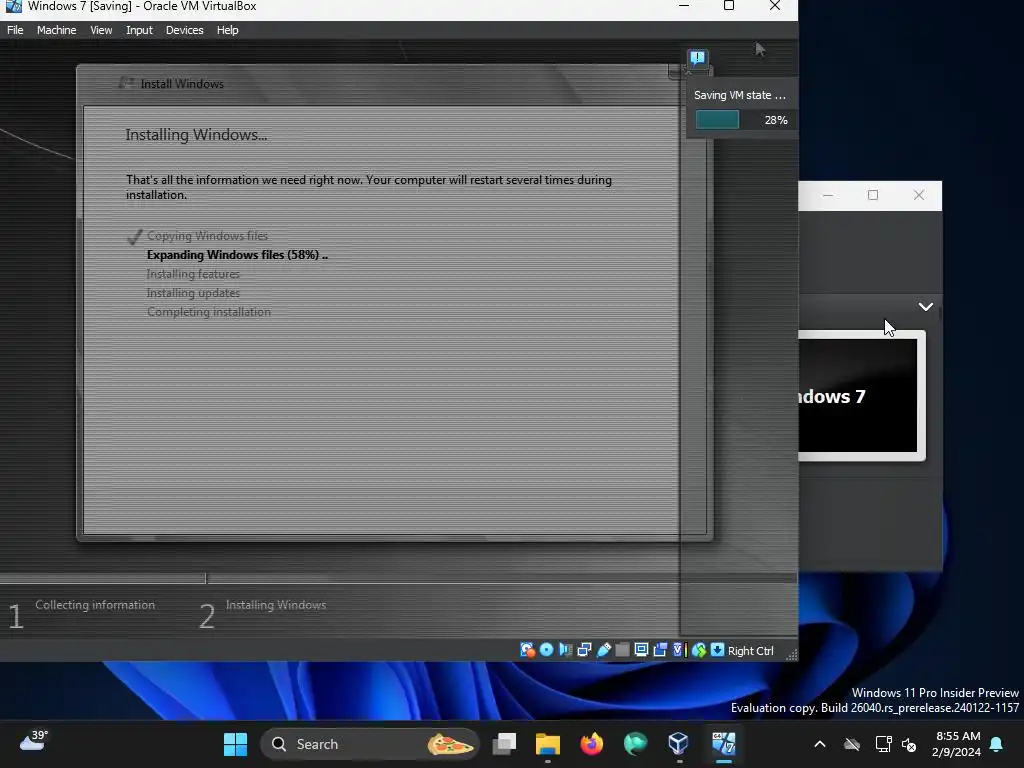
Task: Click the Collecting information stage label
Action: coord(95,605)
